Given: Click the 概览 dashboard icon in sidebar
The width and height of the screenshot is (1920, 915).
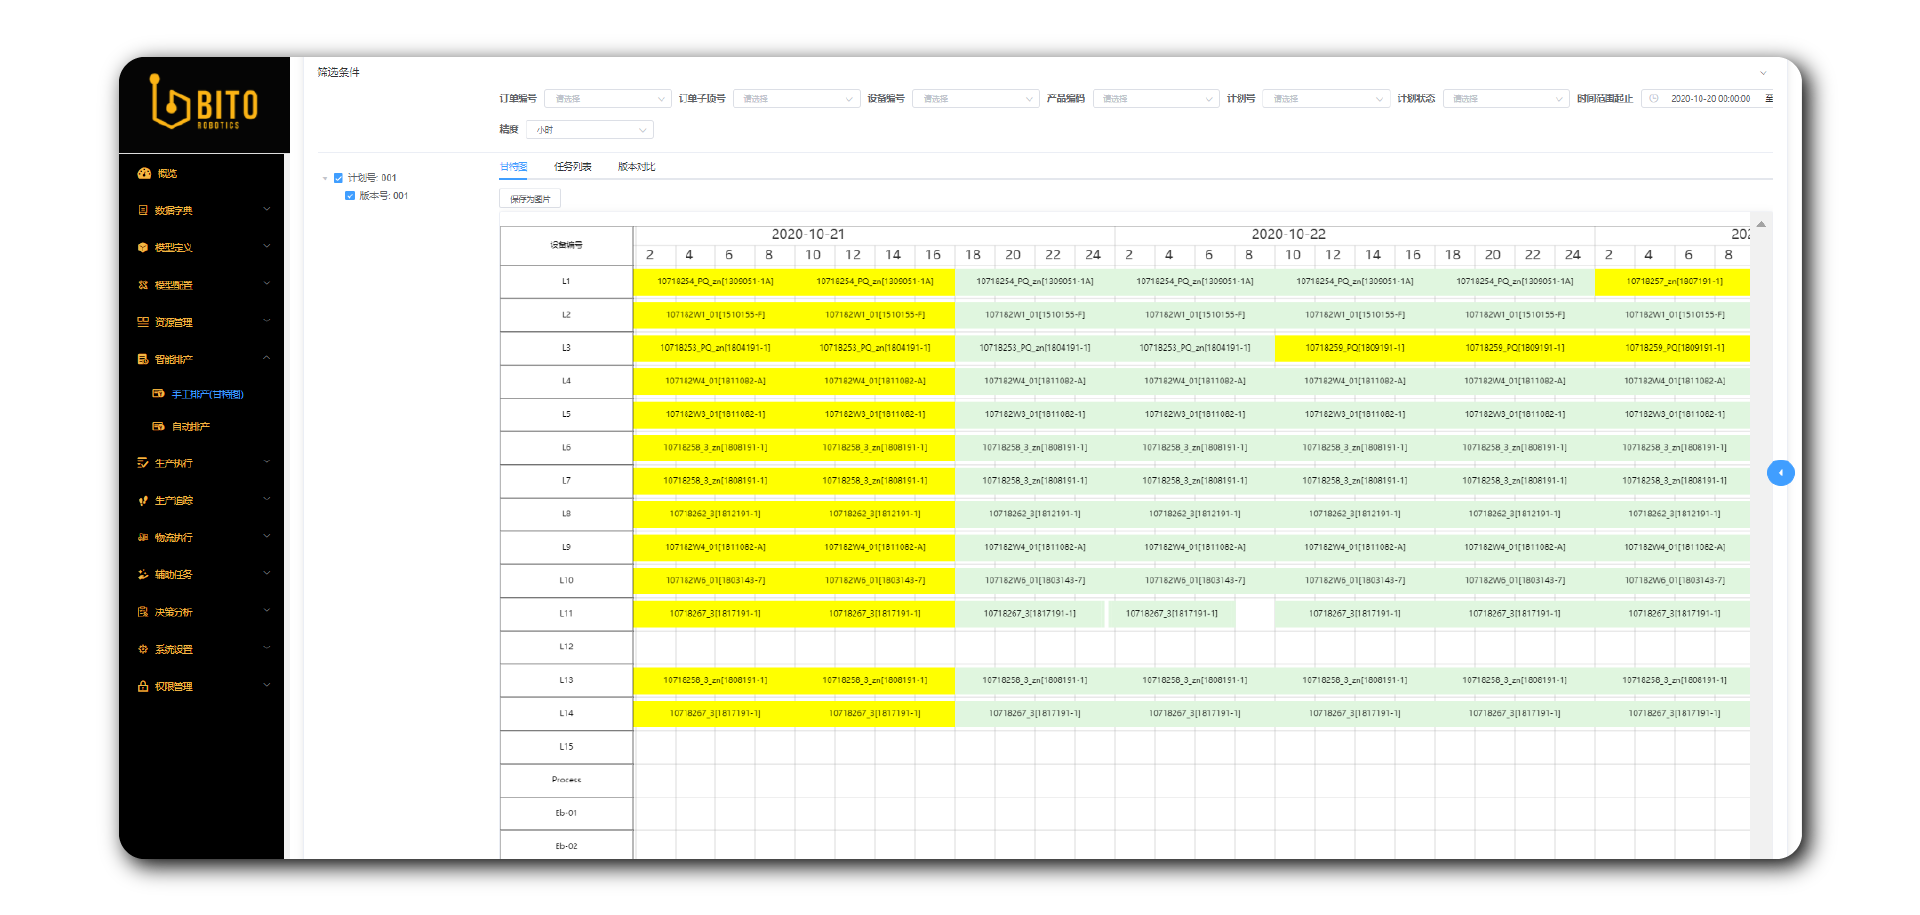Looking at the screenshot, I should (x=144, y=174).
